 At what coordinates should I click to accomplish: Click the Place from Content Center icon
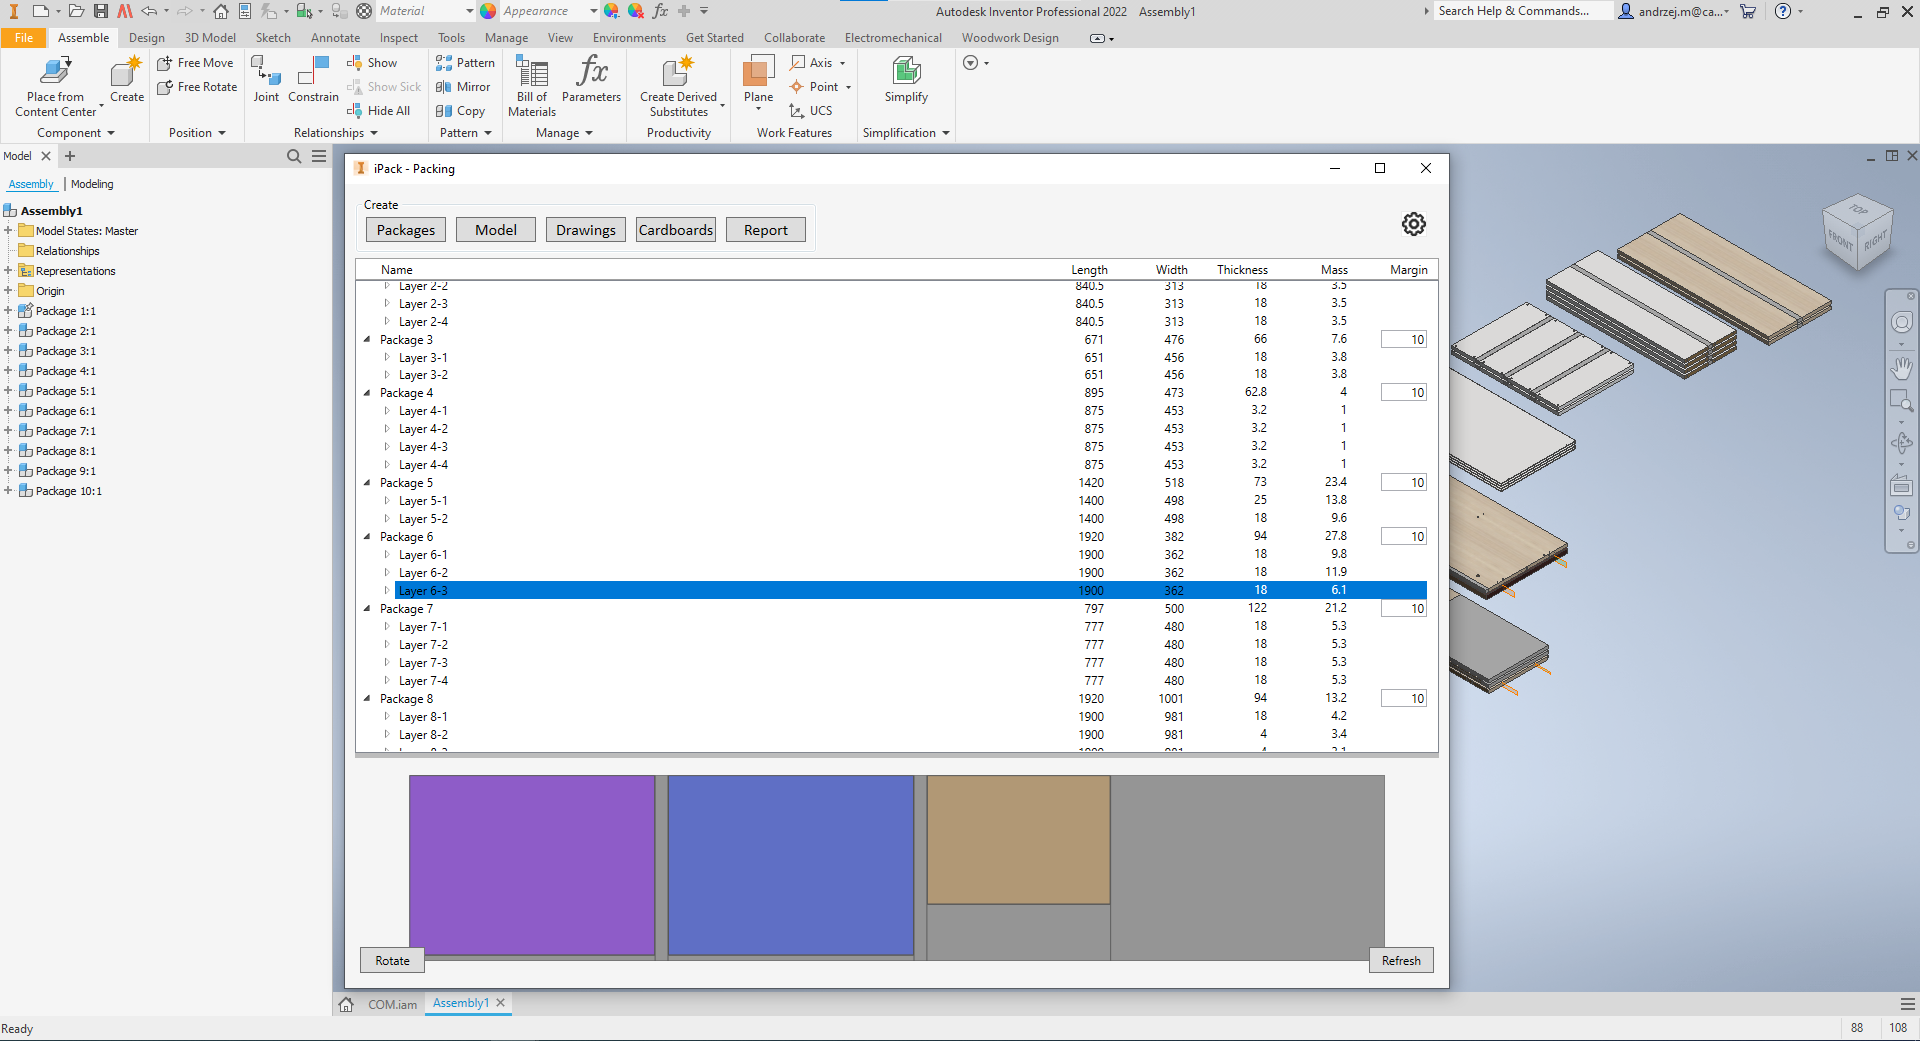(55, 72)
